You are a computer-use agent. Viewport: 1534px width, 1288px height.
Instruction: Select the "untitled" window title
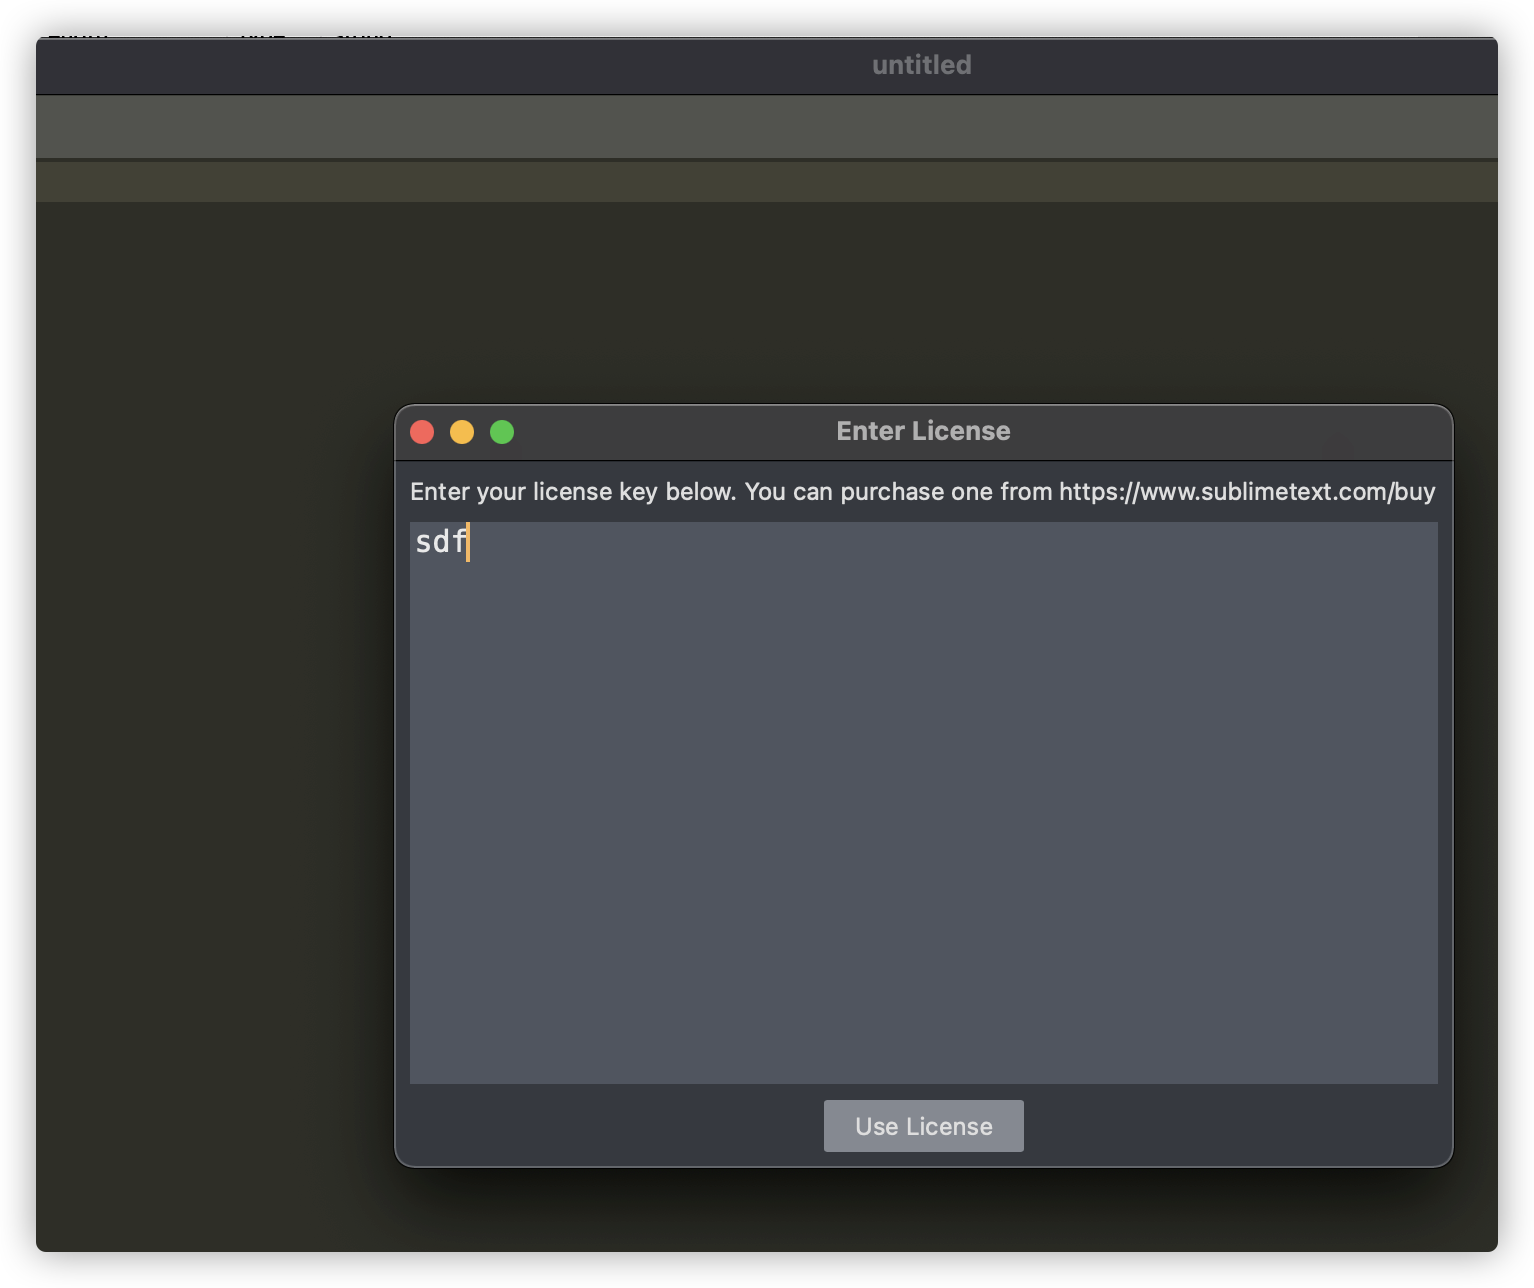(919, 64)
